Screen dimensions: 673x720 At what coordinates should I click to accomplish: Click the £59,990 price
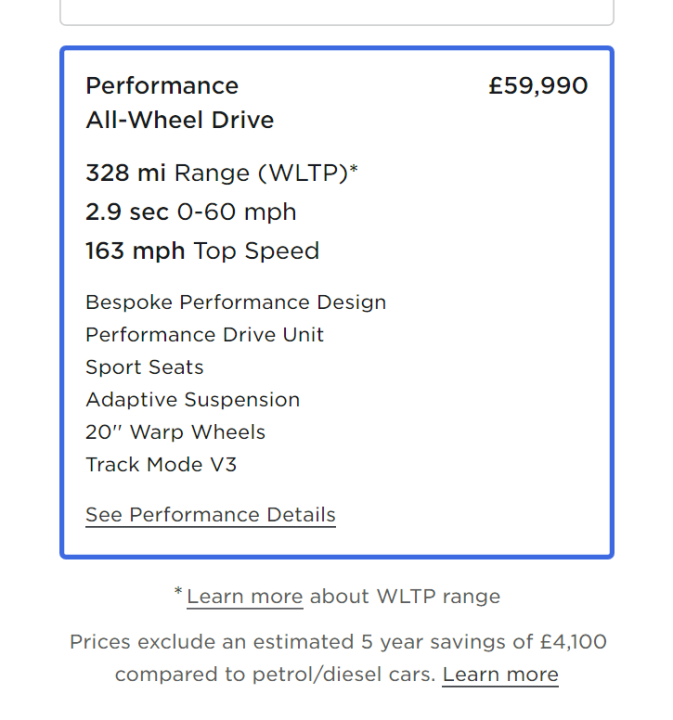[x=538, y=86]
